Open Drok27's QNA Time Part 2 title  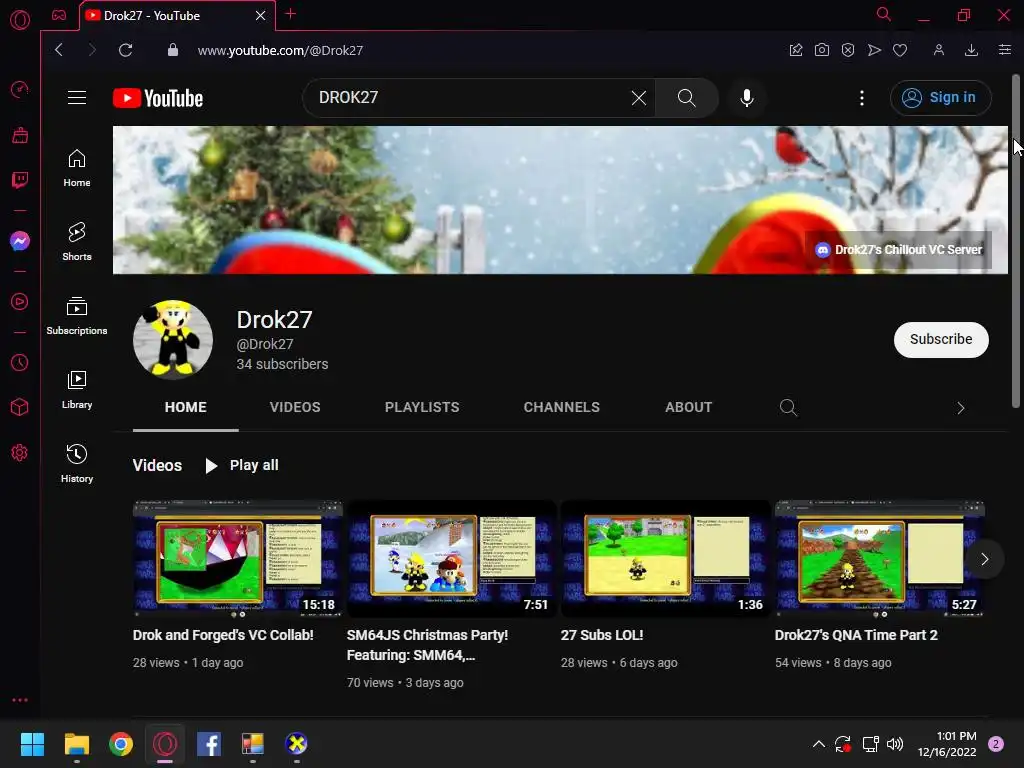click(856, 635)
